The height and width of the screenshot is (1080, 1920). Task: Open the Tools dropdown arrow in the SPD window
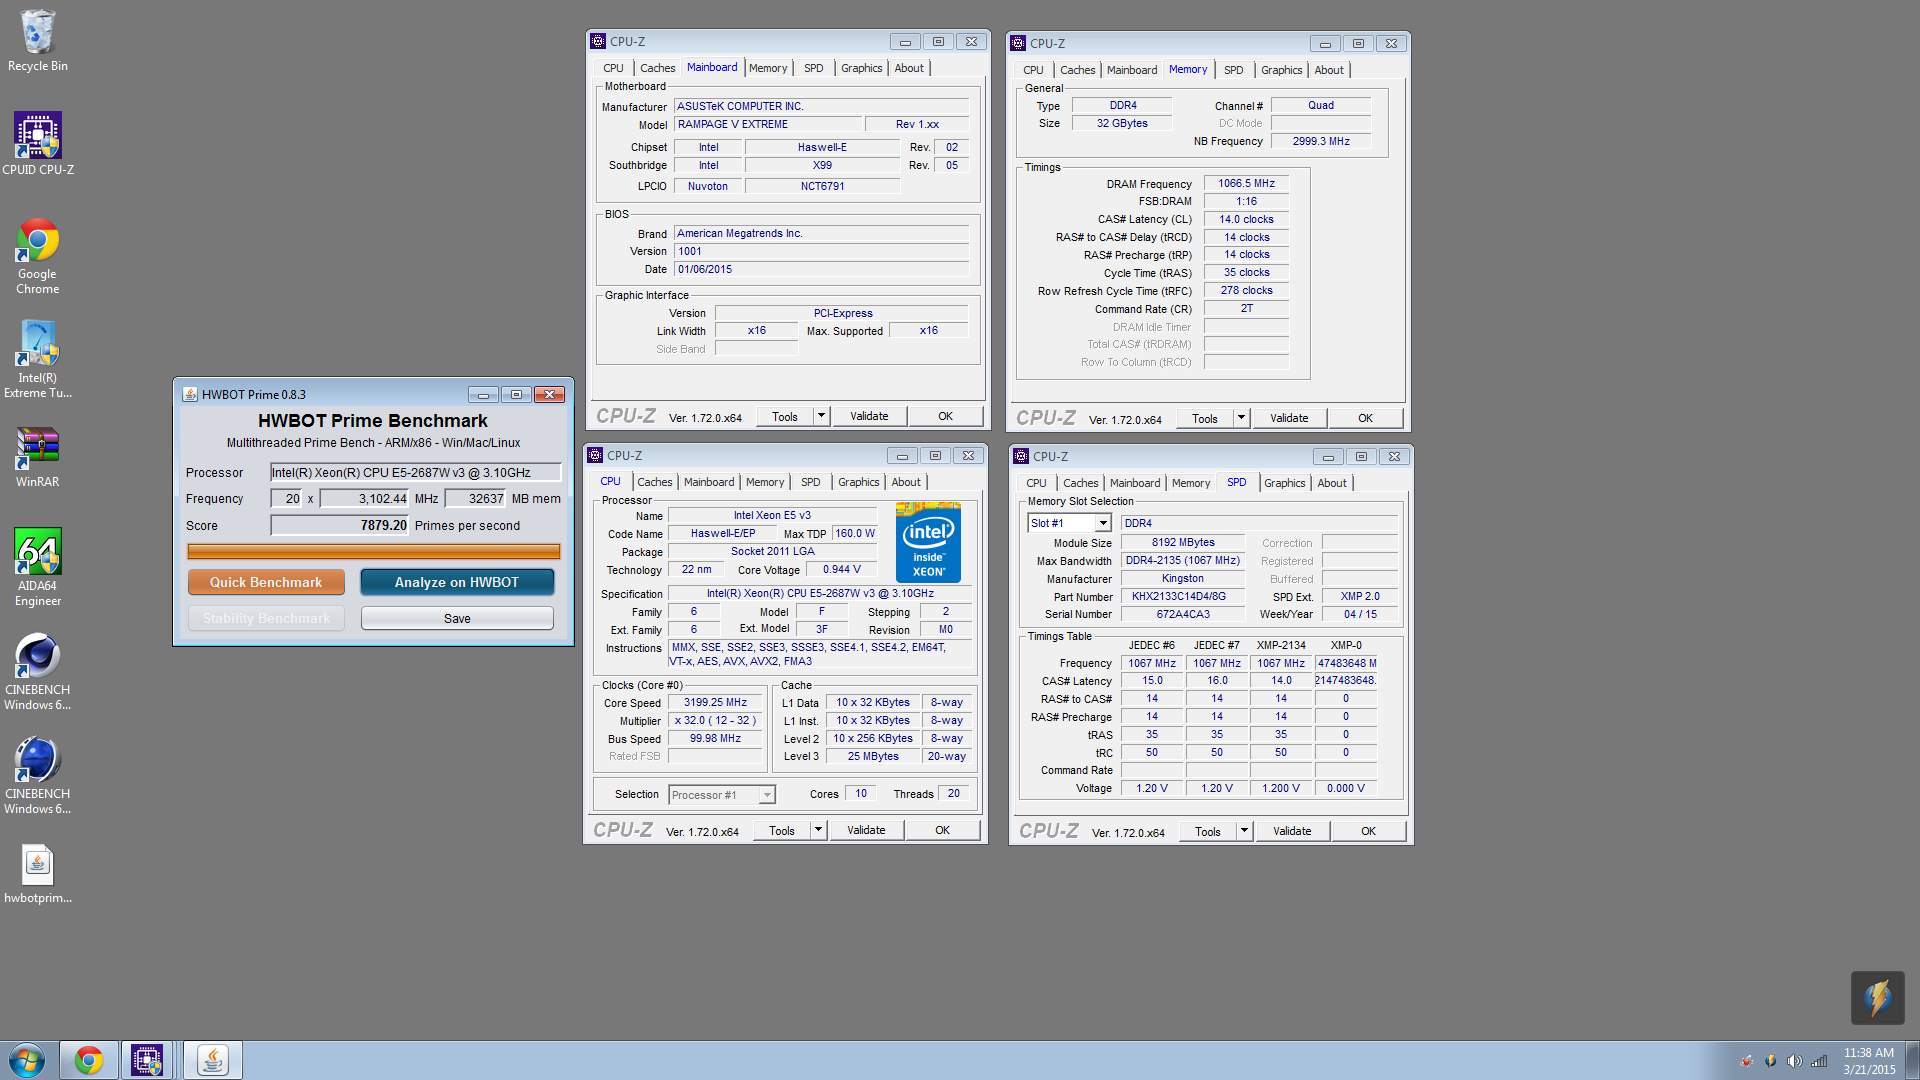[1244, 831]
